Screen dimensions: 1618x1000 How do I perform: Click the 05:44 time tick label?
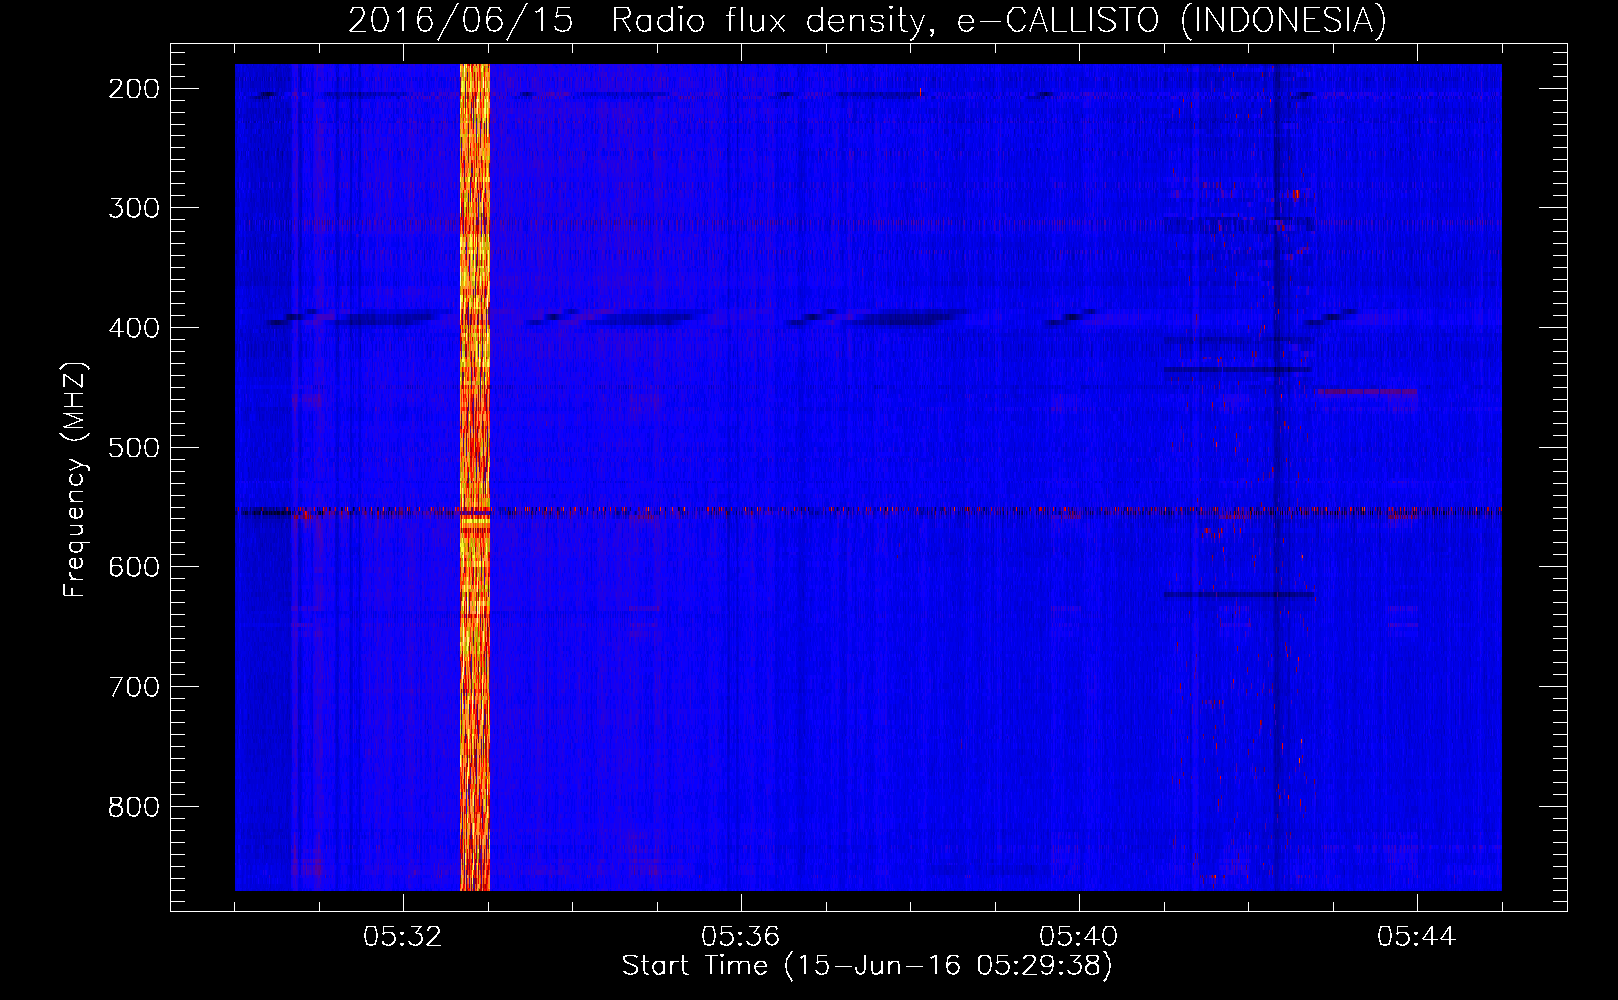pyautogui.click(x=1417, y=937)
